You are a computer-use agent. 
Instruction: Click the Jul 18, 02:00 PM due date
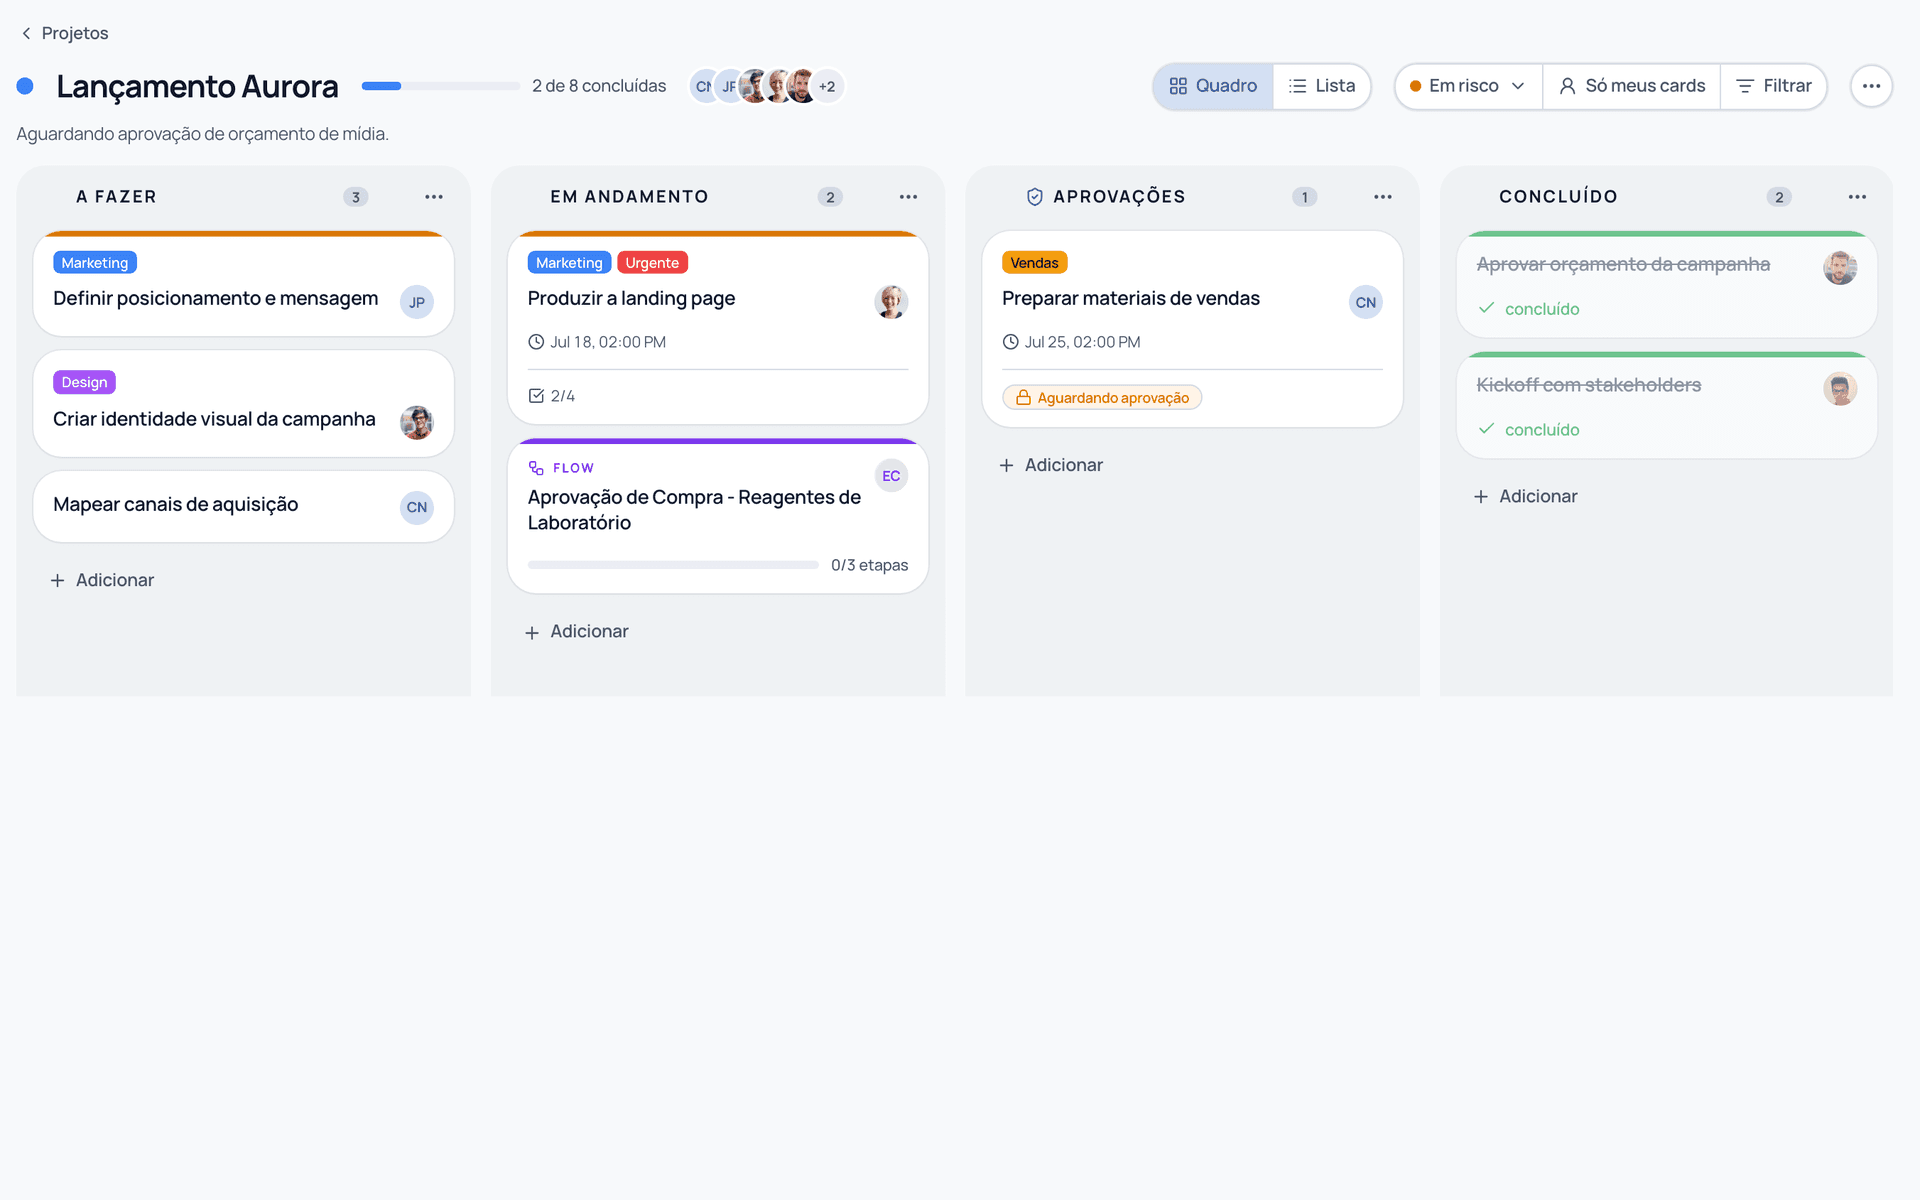[597, 342]
